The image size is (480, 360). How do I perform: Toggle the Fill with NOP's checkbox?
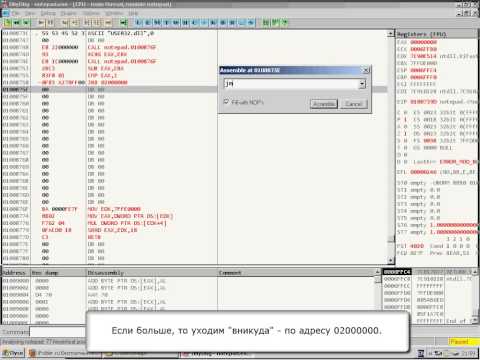pyautogui.click(x=226, y=101)
